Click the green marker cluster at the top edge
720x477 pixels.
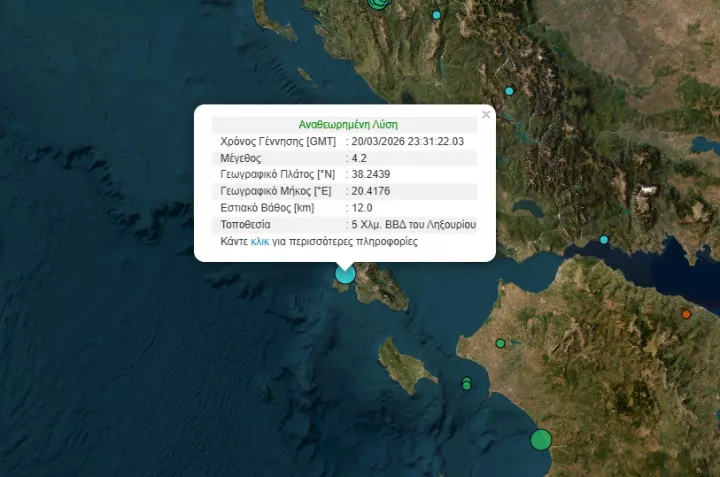pyautogui.click(x=378, y=3)
